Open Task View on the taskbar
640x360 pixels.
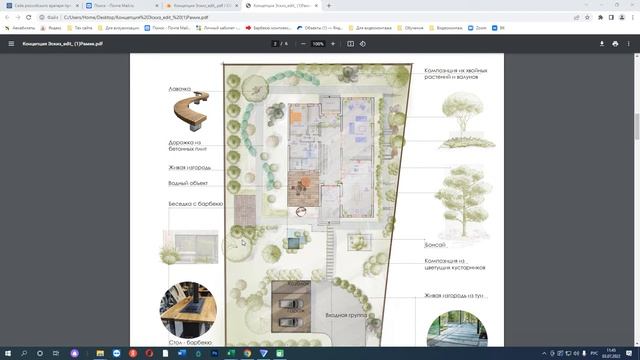point(56,353)
